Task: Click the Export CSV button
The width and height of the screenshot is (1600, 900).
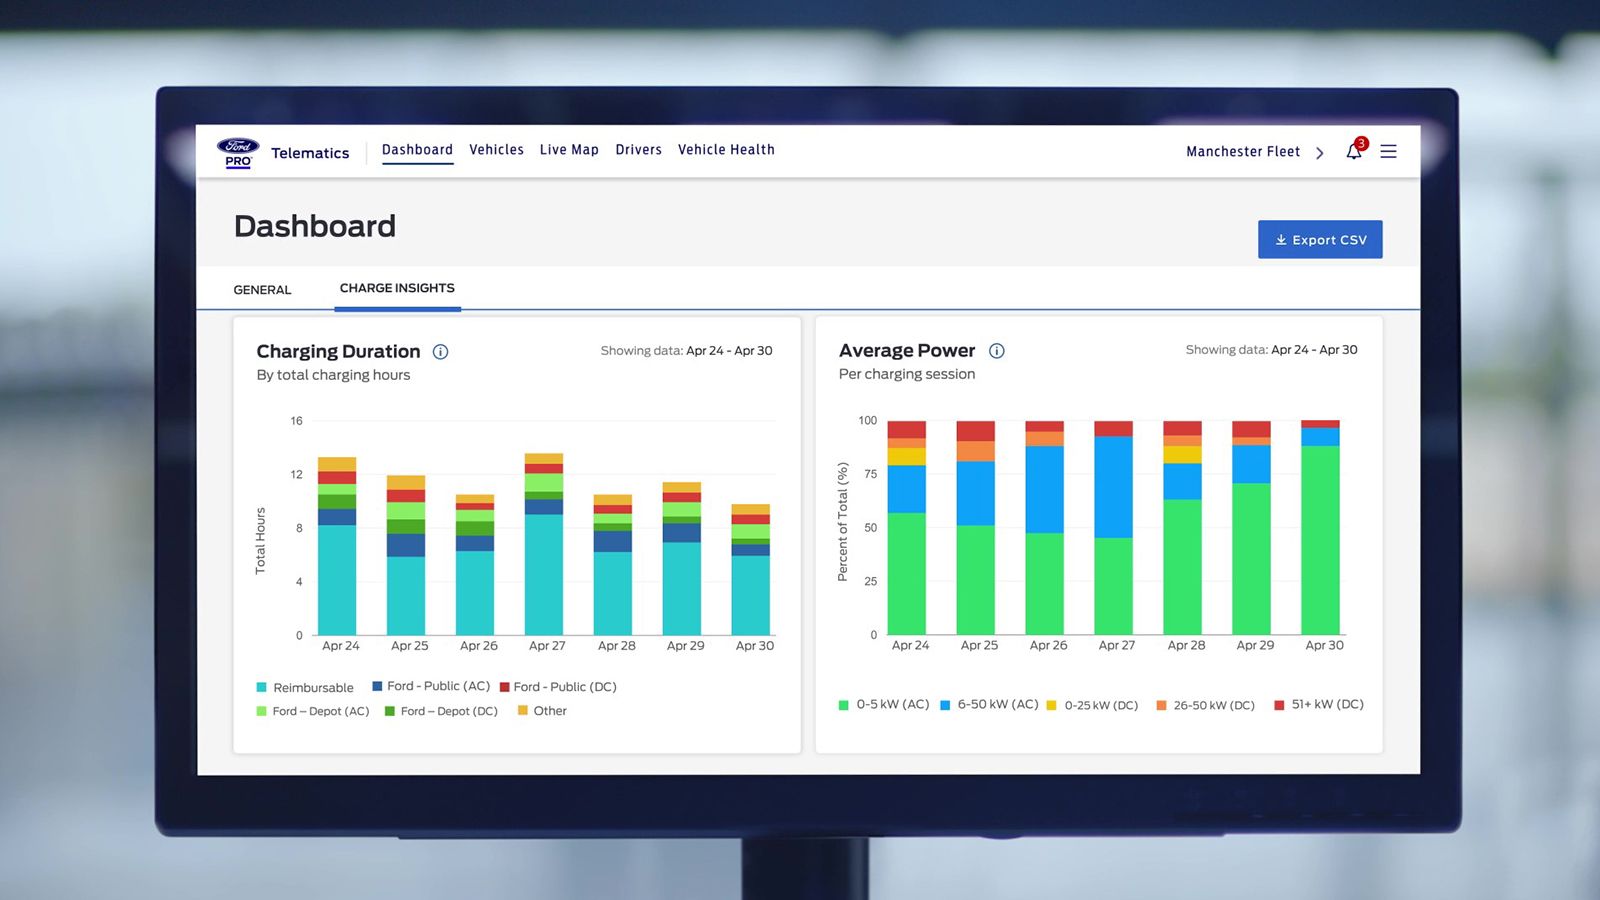Action: point(1320,240)
